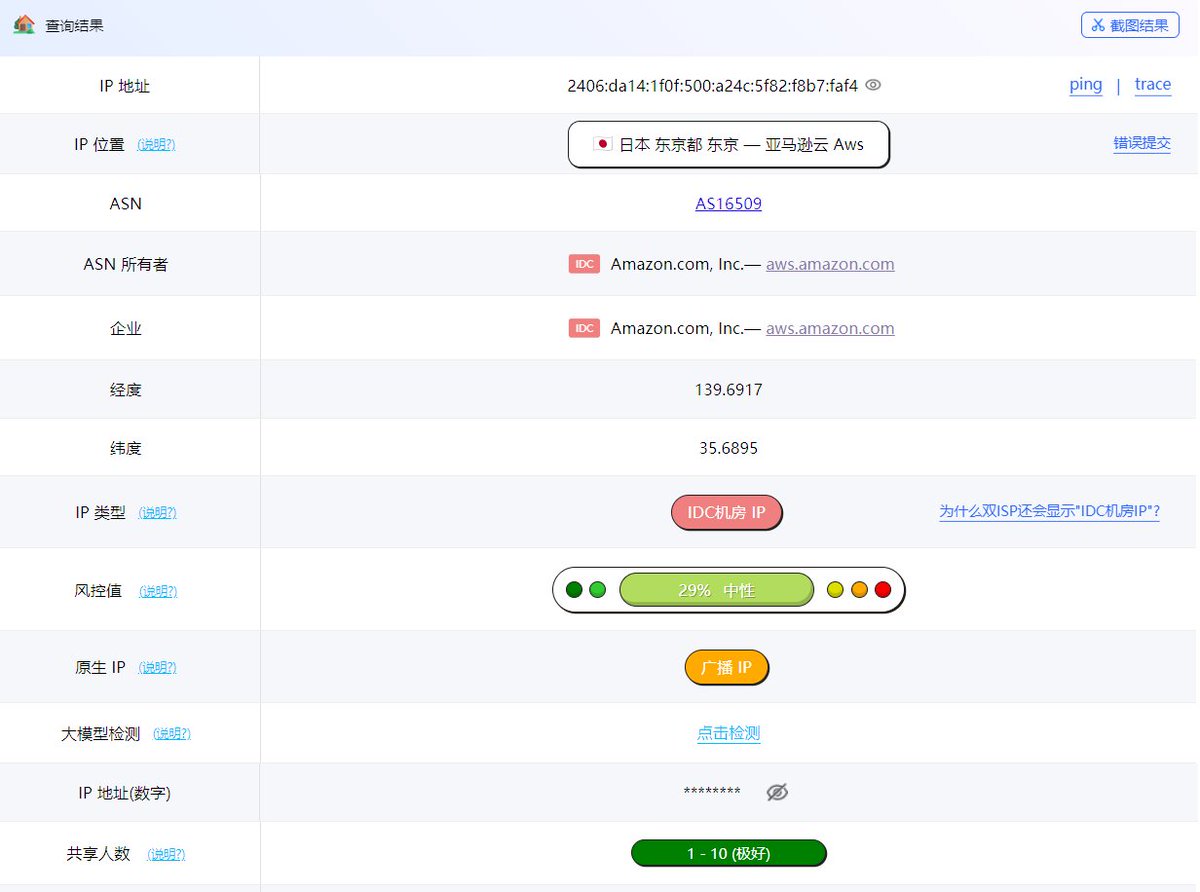This screenshot has width=1200, height=892.
Task: Click the yellow dot in the risk meter
Action: point(835,590)
